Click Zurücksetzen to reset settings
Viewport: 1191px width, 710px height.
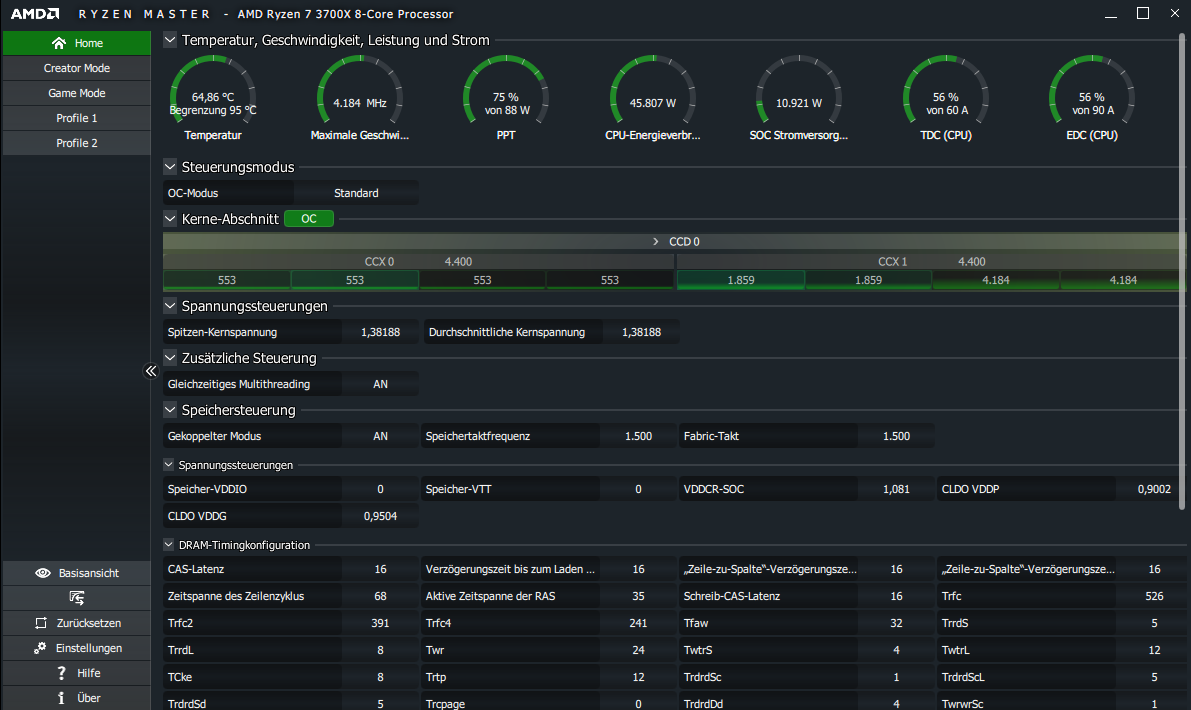point(77,623)
